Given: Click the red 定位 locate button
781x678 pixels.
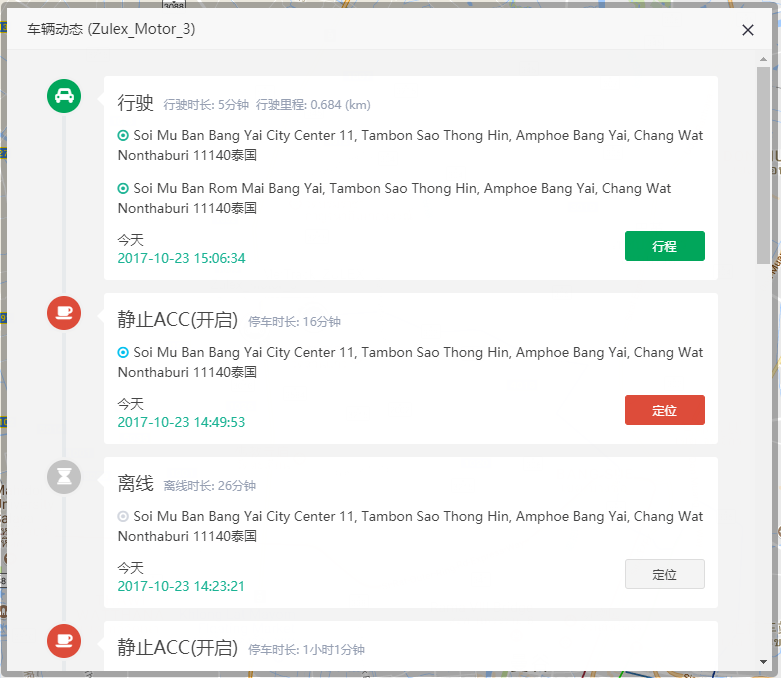Looking at the screenshot, I should pyautogui.click(x=664, y=410).
